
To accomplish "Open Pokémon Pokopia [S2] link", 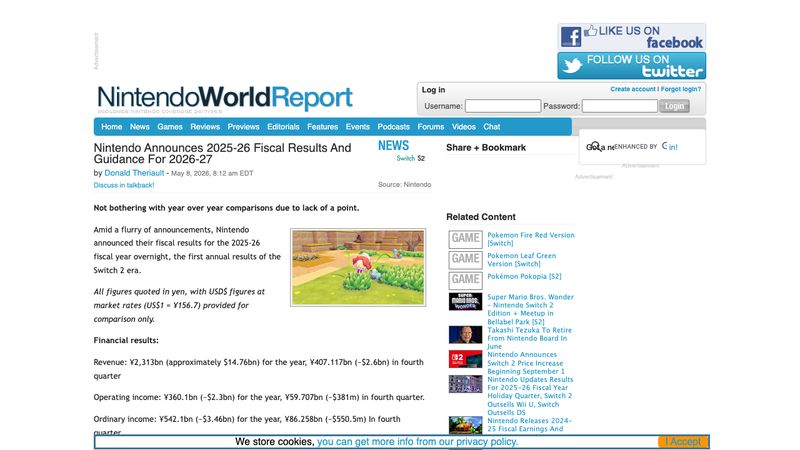I will click(x=524, y=276).
